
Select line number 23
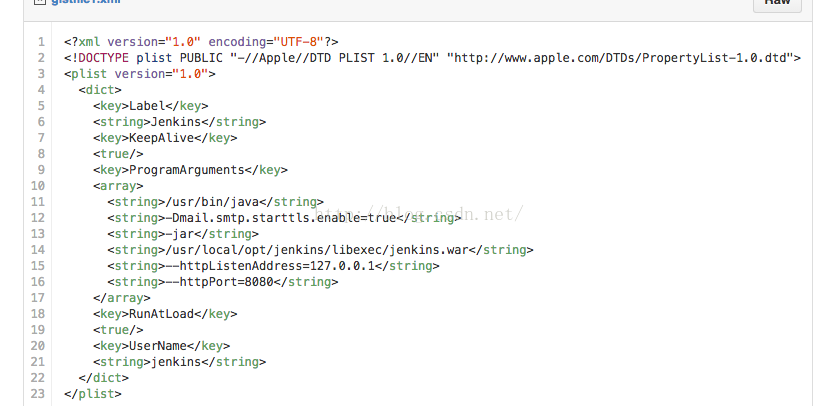[x=38, y=393]
